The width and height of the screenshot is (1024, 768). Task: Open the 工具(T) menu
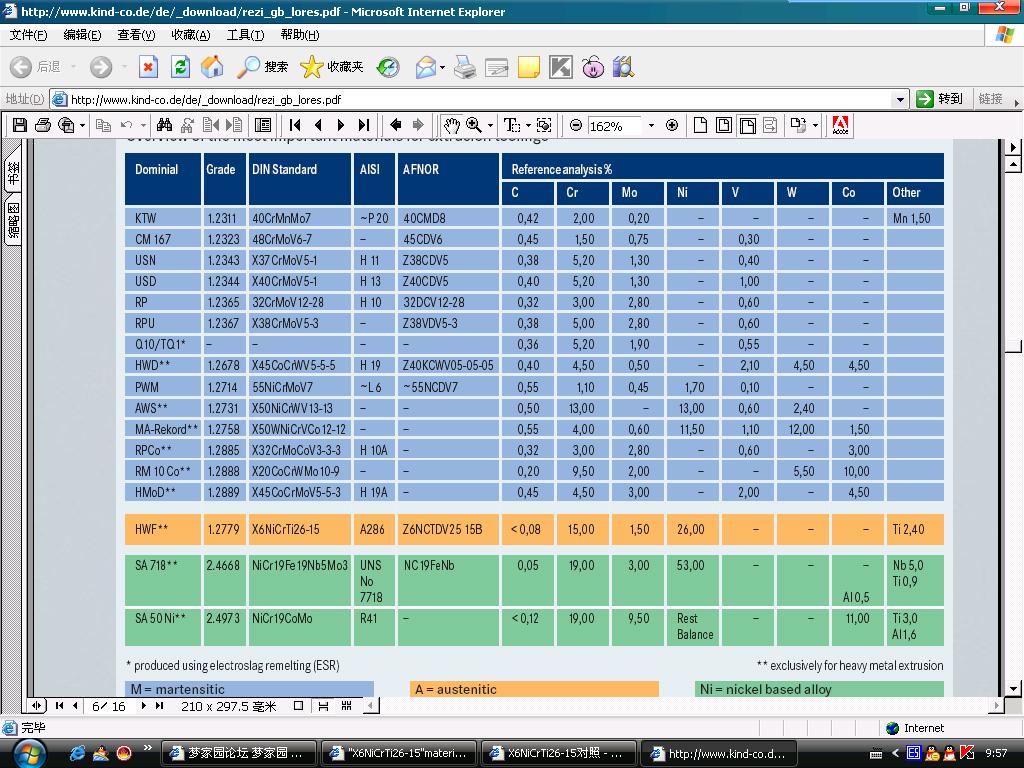245,35
